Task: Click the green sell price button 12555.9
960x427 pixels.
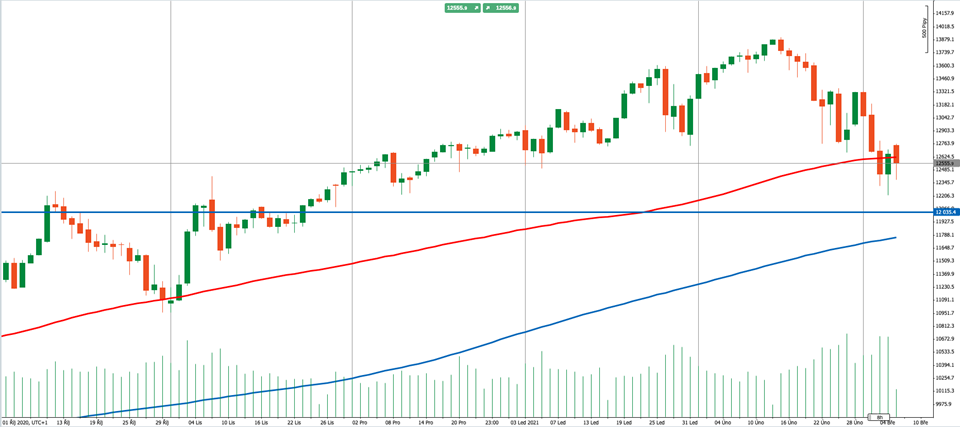Action: click(462, 8)
